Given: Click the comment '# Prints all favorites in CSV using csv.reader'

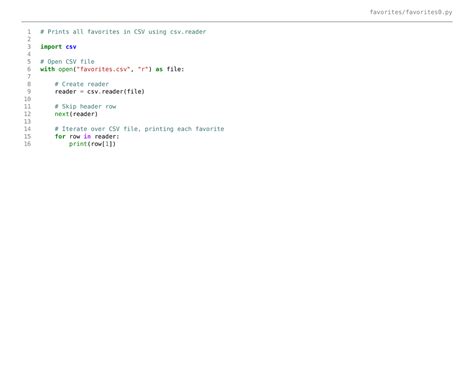Looking at the screenshot, I should (x=123, y=32).
